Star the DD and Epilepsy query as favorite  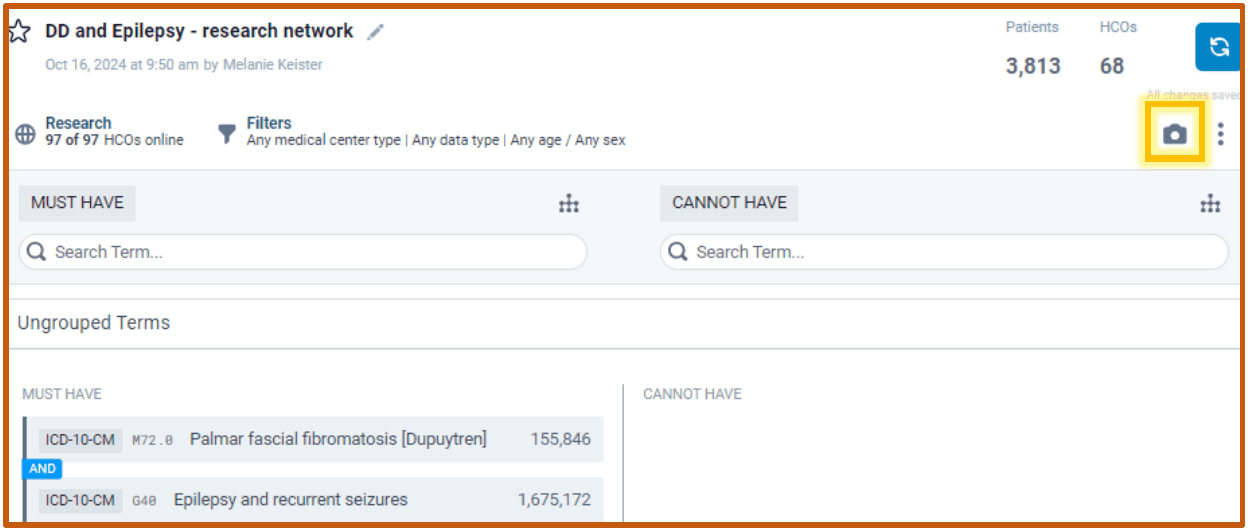(19, 32)
